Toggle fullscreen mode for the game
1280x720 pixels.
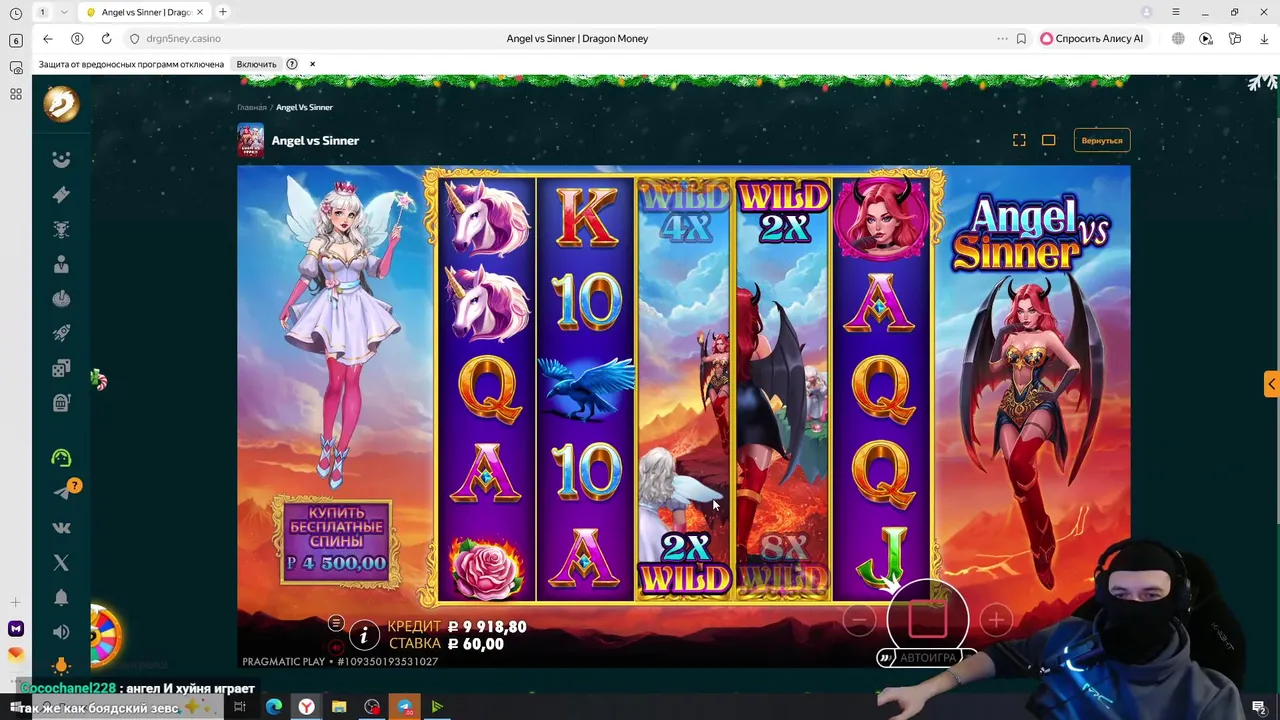(x=1019, y=140)
